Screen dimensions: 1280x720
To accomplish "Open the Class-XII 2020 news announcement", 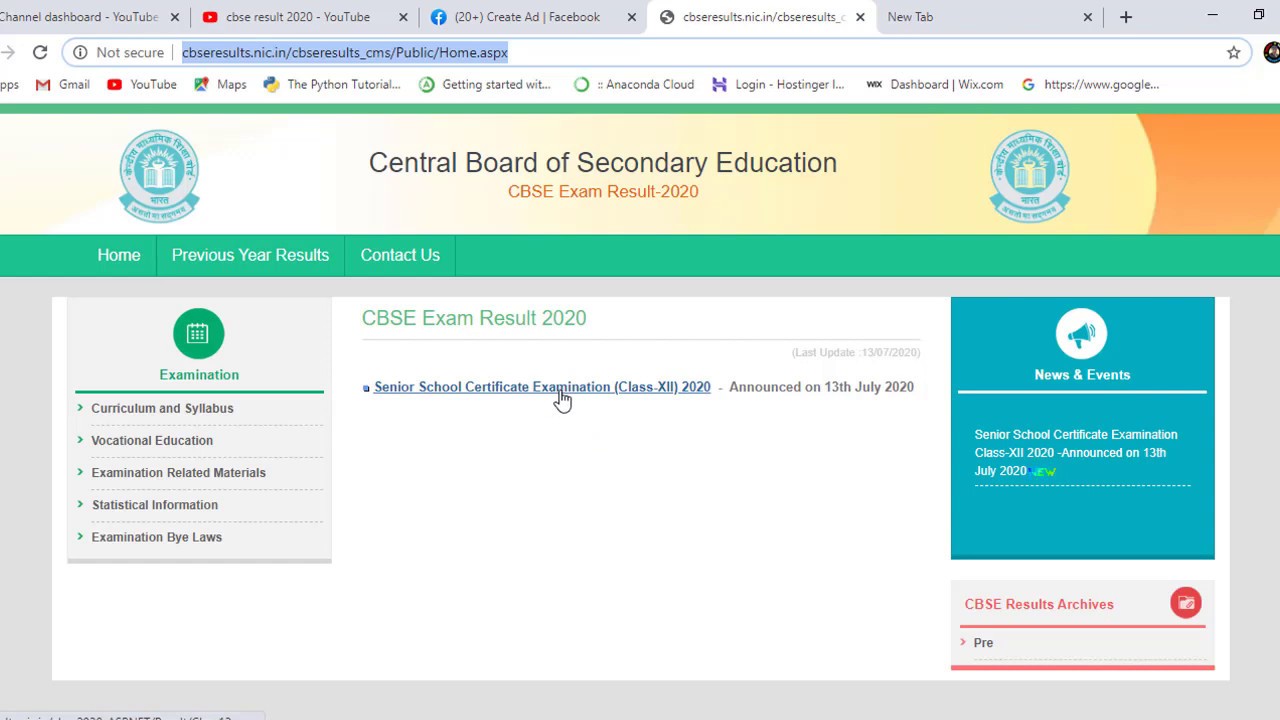I will click(x=1076, y=452).
